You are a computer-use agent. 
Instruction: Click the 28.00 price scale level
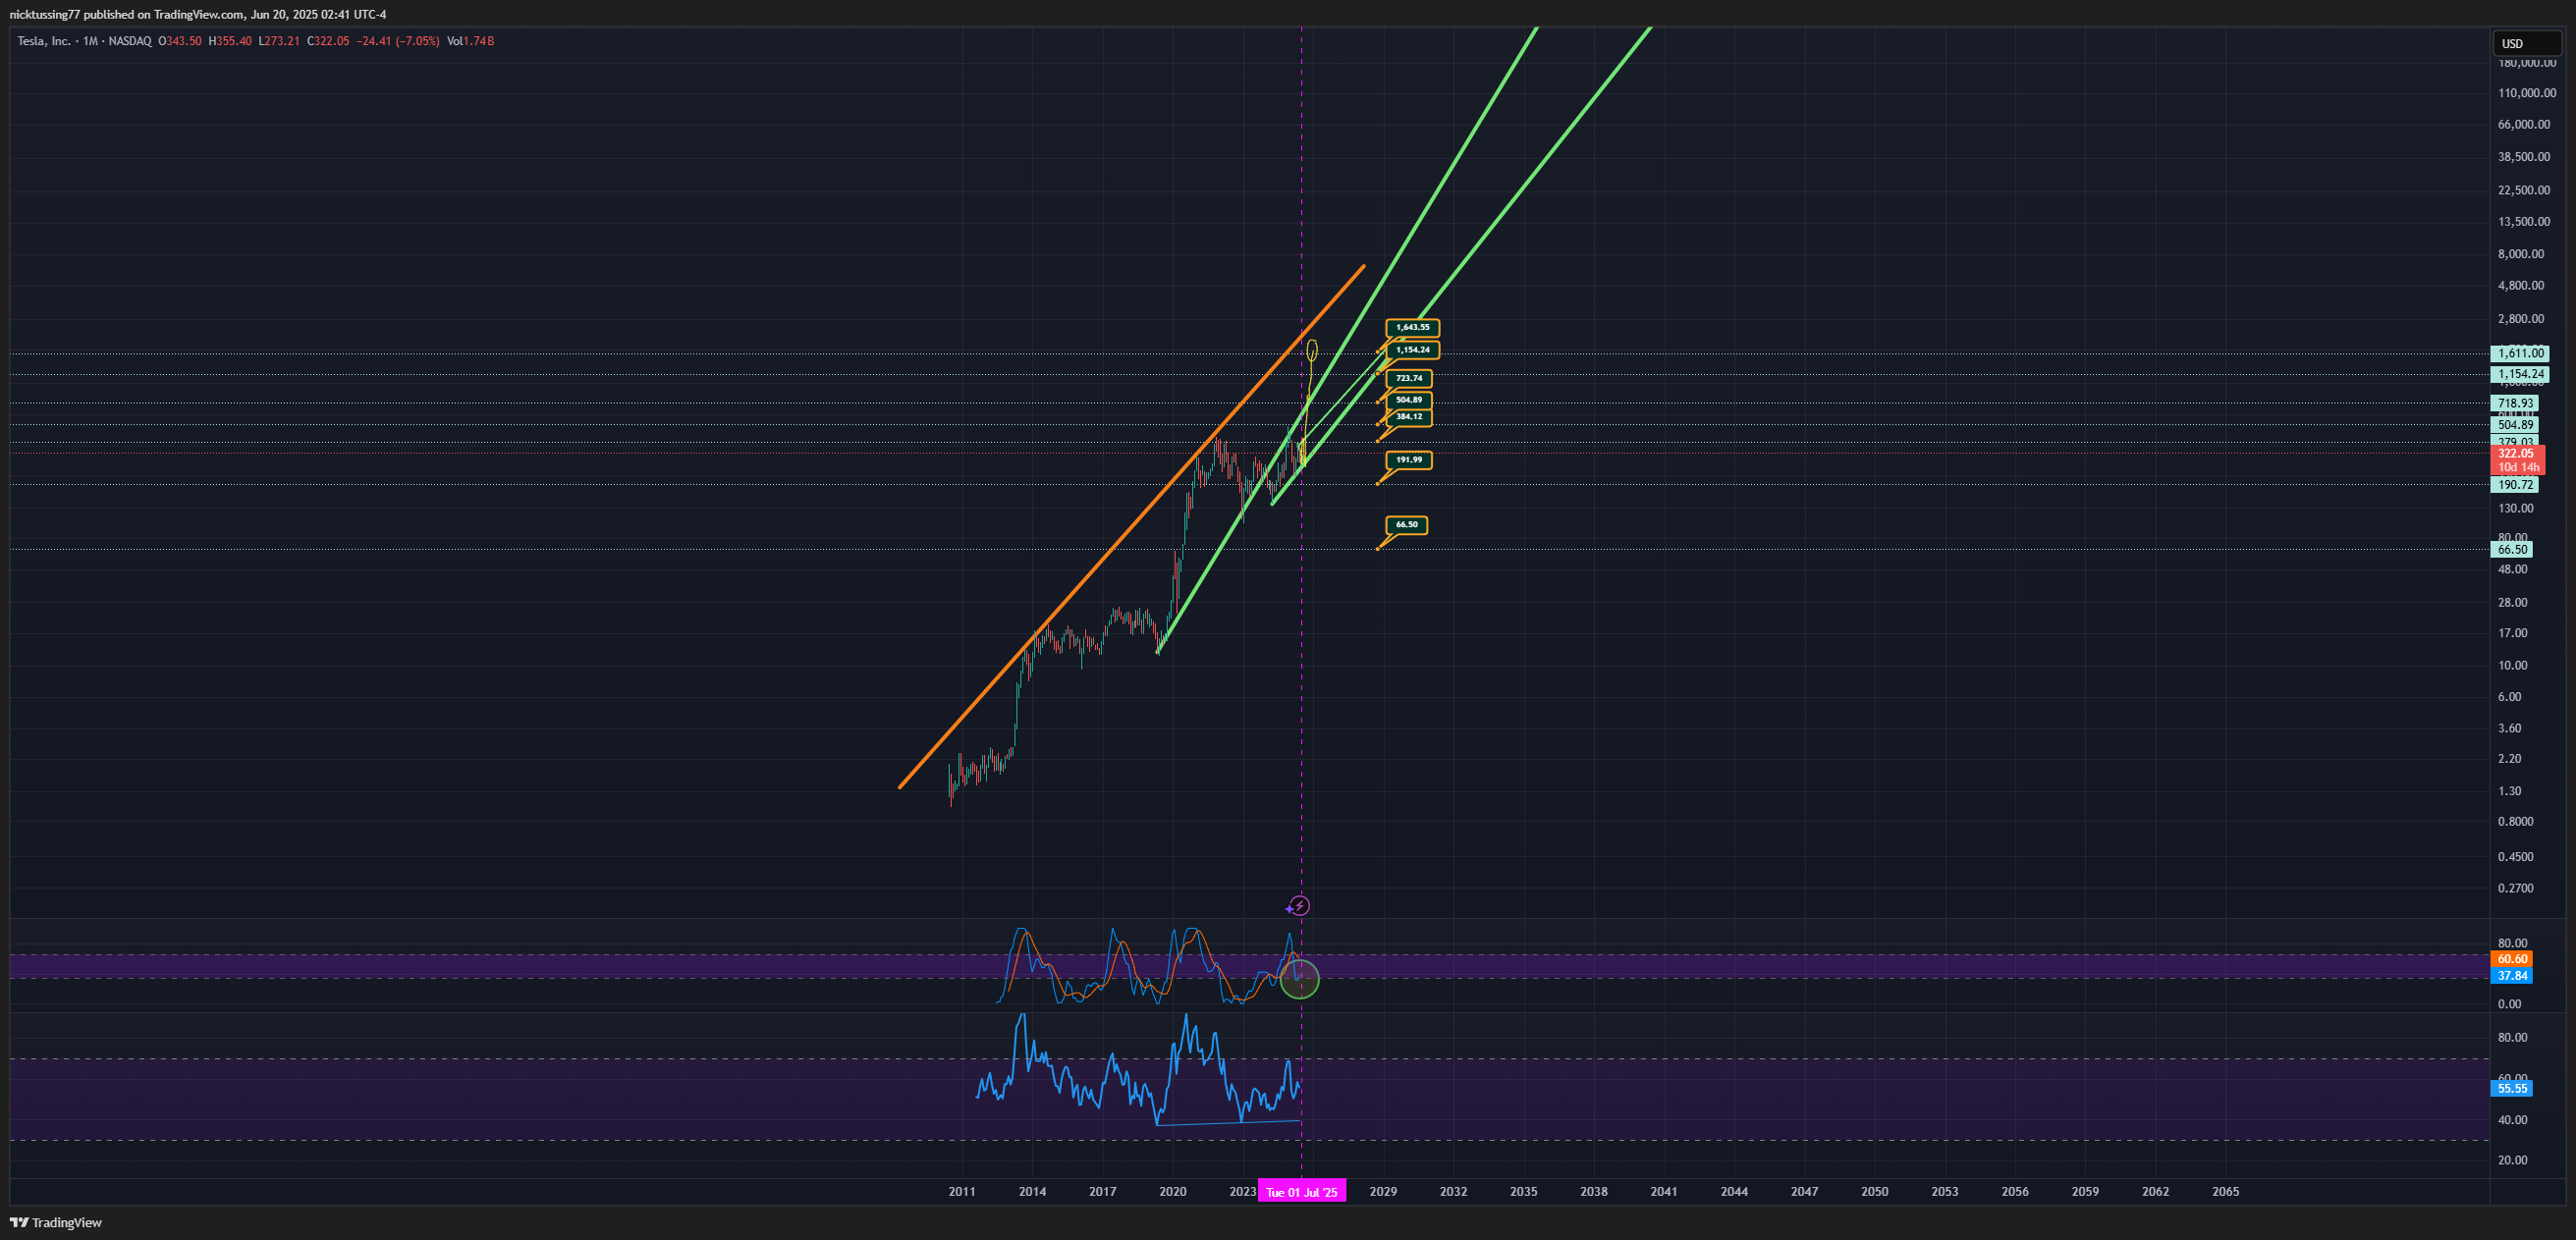tap(2512, 602)
